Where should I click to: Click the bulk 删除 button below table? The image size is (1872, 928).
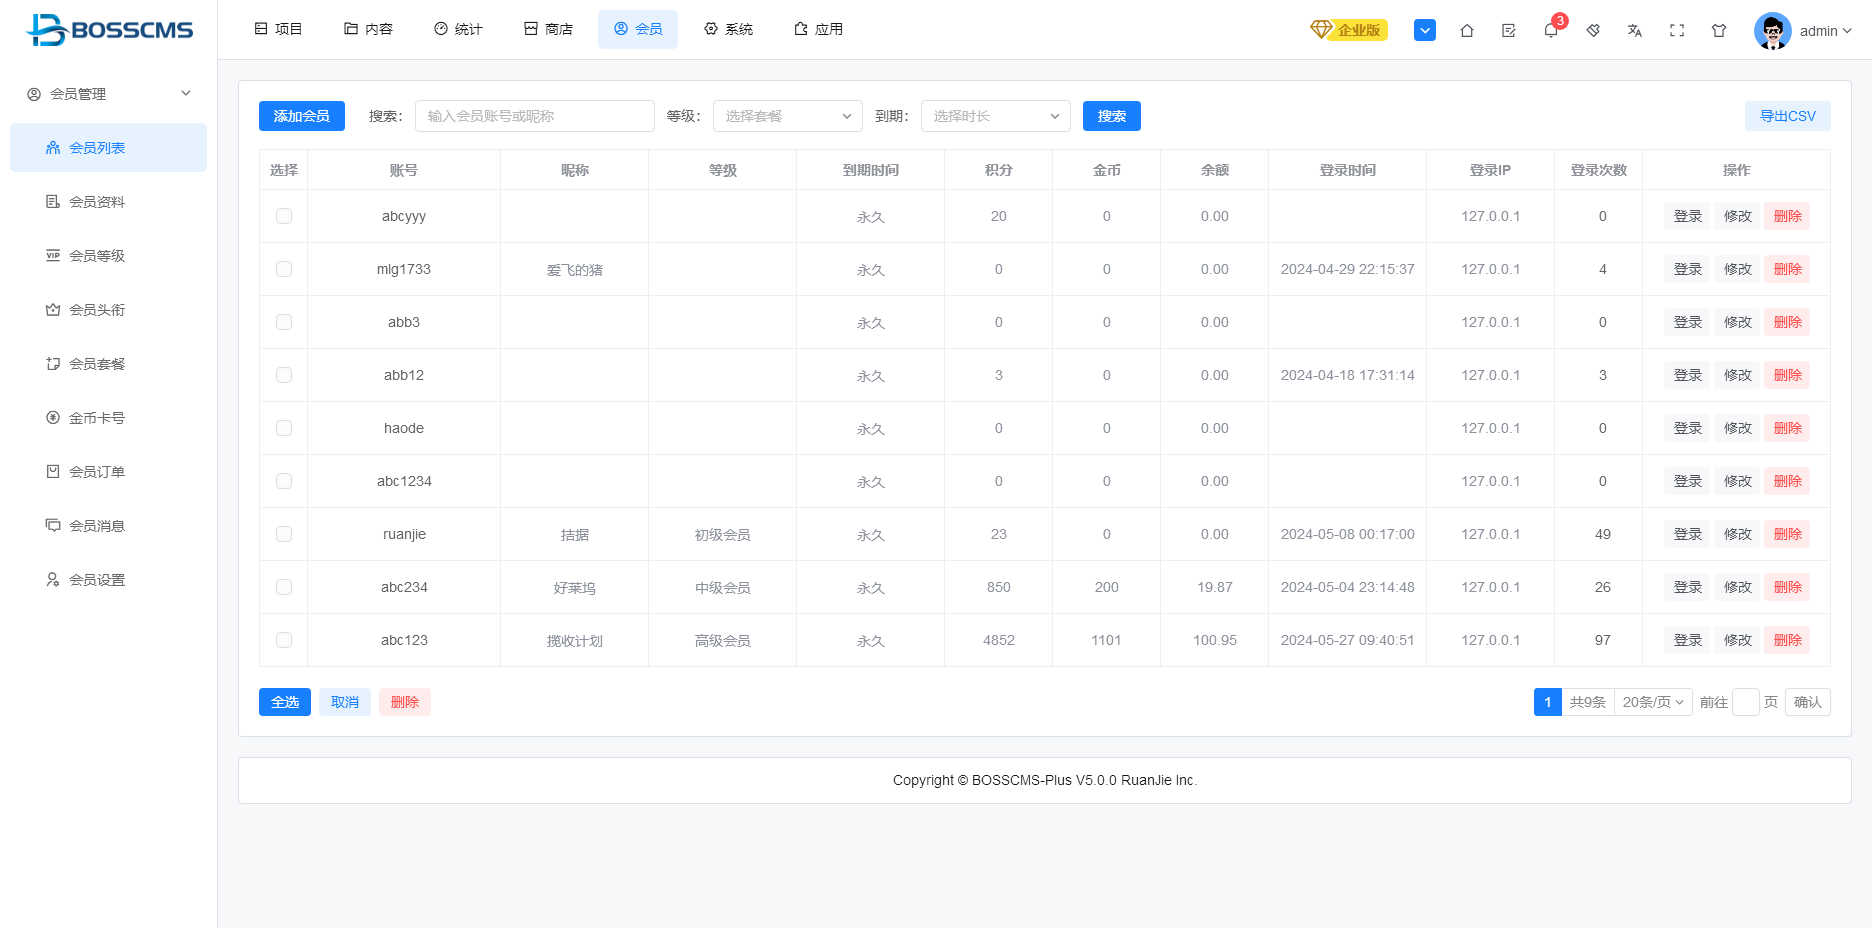(405, 702)
